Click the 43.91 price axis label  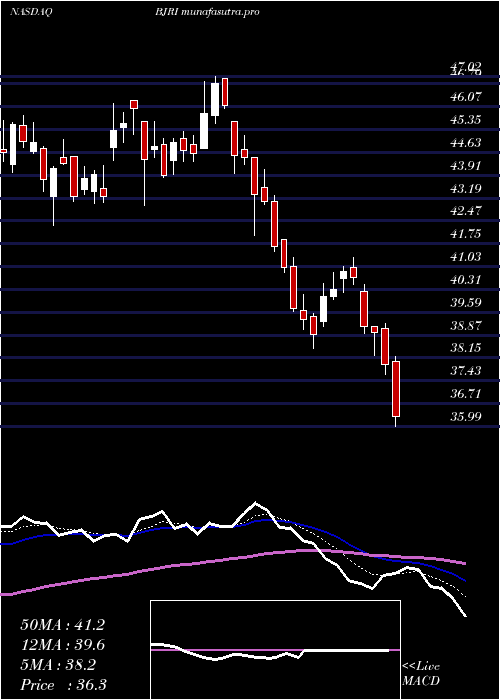[x=467, y=165]
